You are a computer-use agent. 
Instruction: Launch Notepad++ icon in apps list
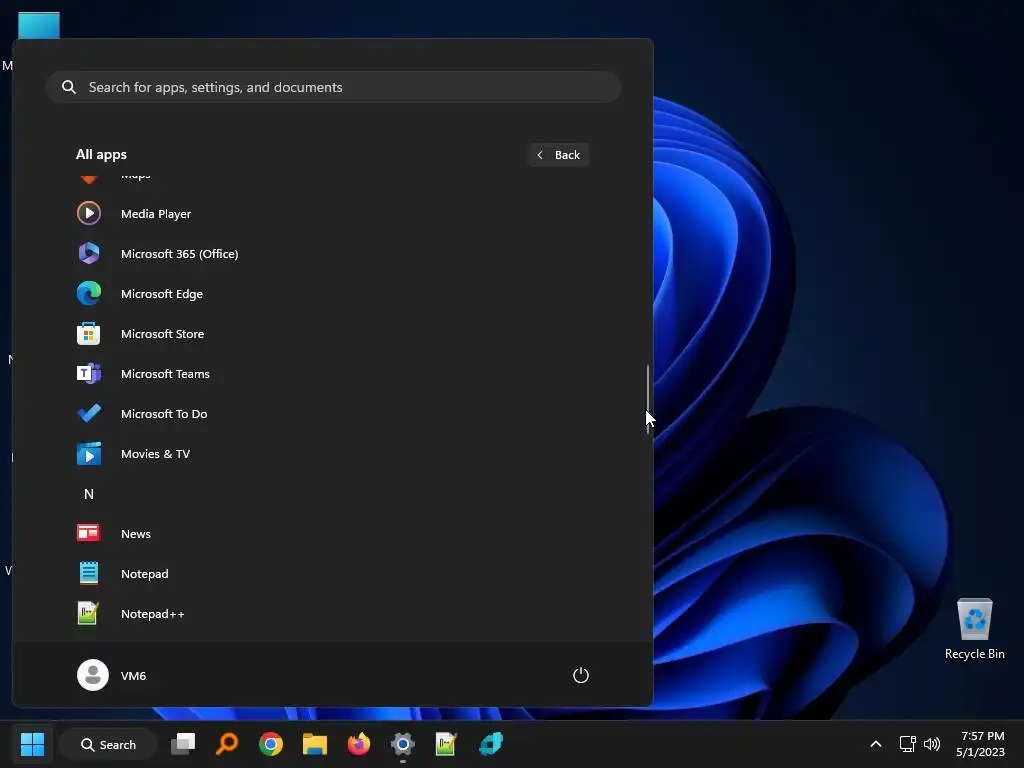coord(88,613)
